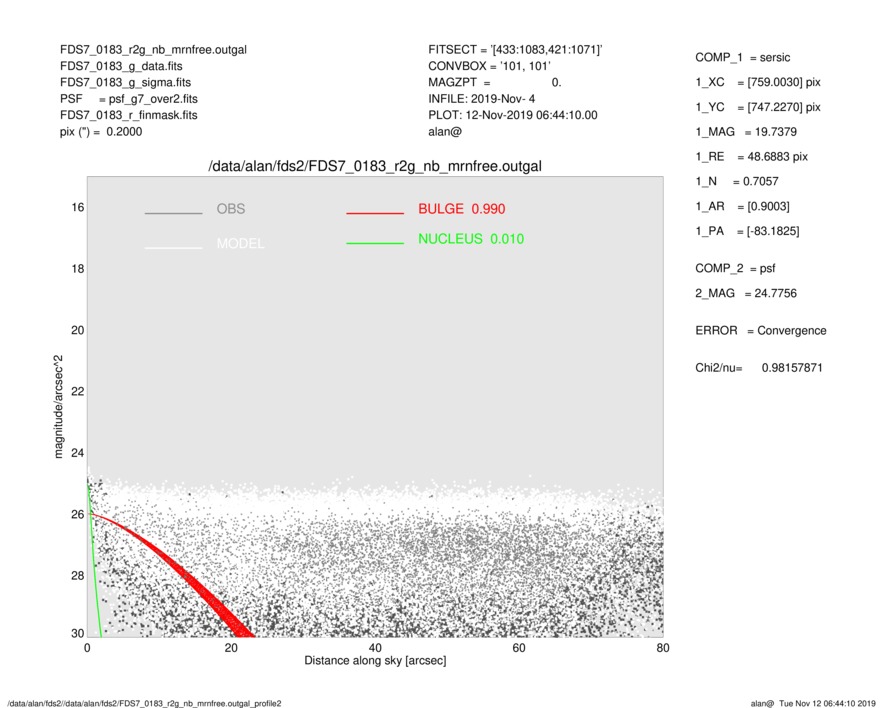Image resolution: width=885 pixels, height=708 pixels.
Task: Select the COMP_1 = sersic line
Action: click(742, 58)
